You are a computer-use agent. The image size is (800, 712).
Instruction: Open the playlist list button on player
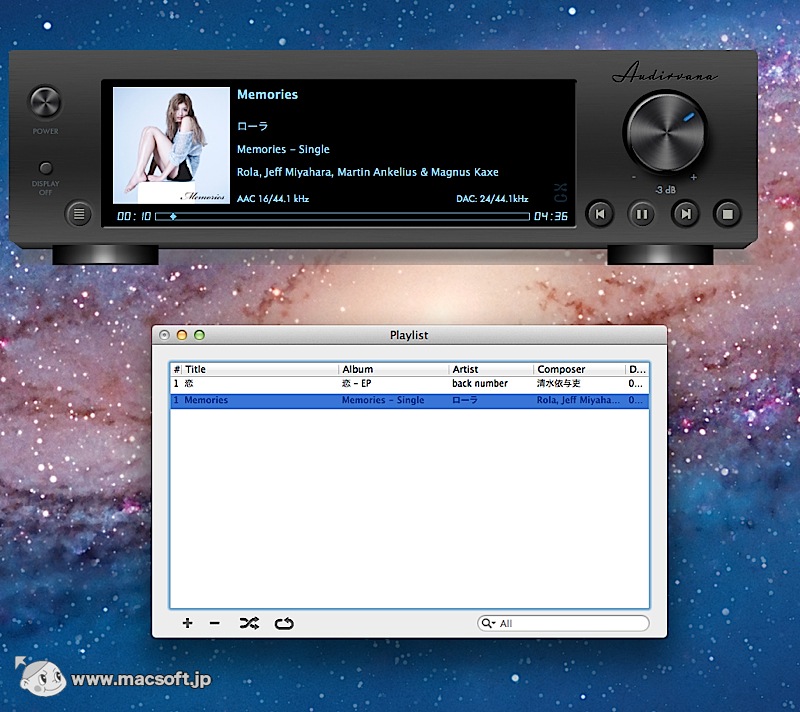(79, 214)
